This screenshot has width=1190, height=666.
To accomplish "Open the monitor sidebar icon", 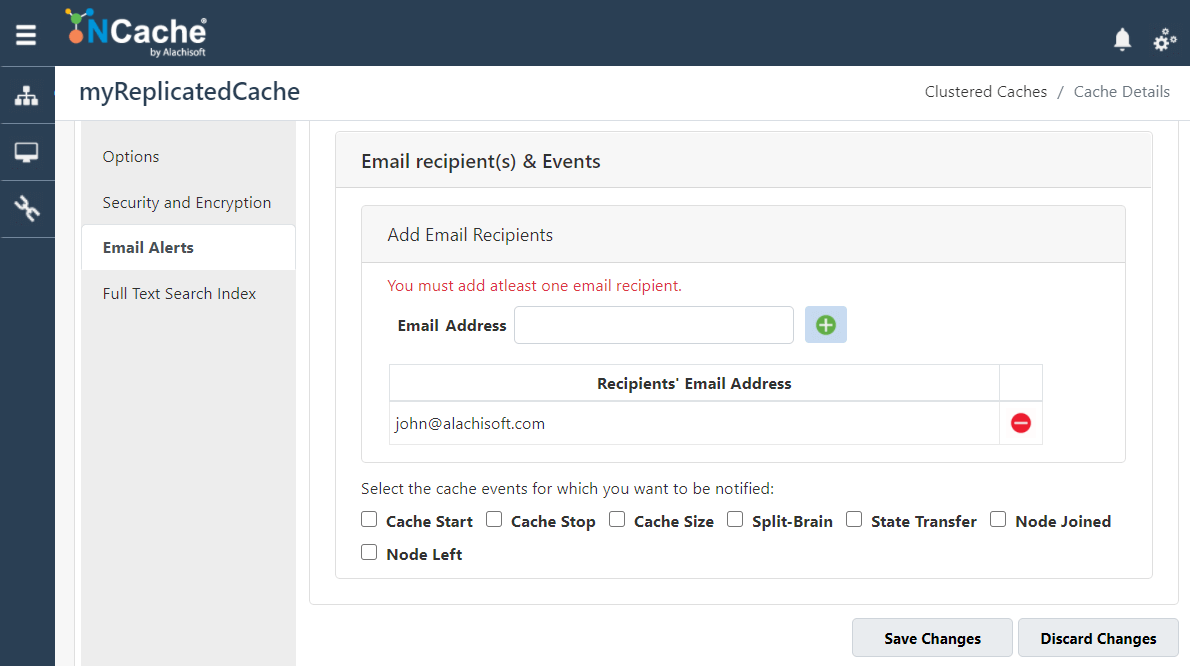I will (x=27, y=152).
